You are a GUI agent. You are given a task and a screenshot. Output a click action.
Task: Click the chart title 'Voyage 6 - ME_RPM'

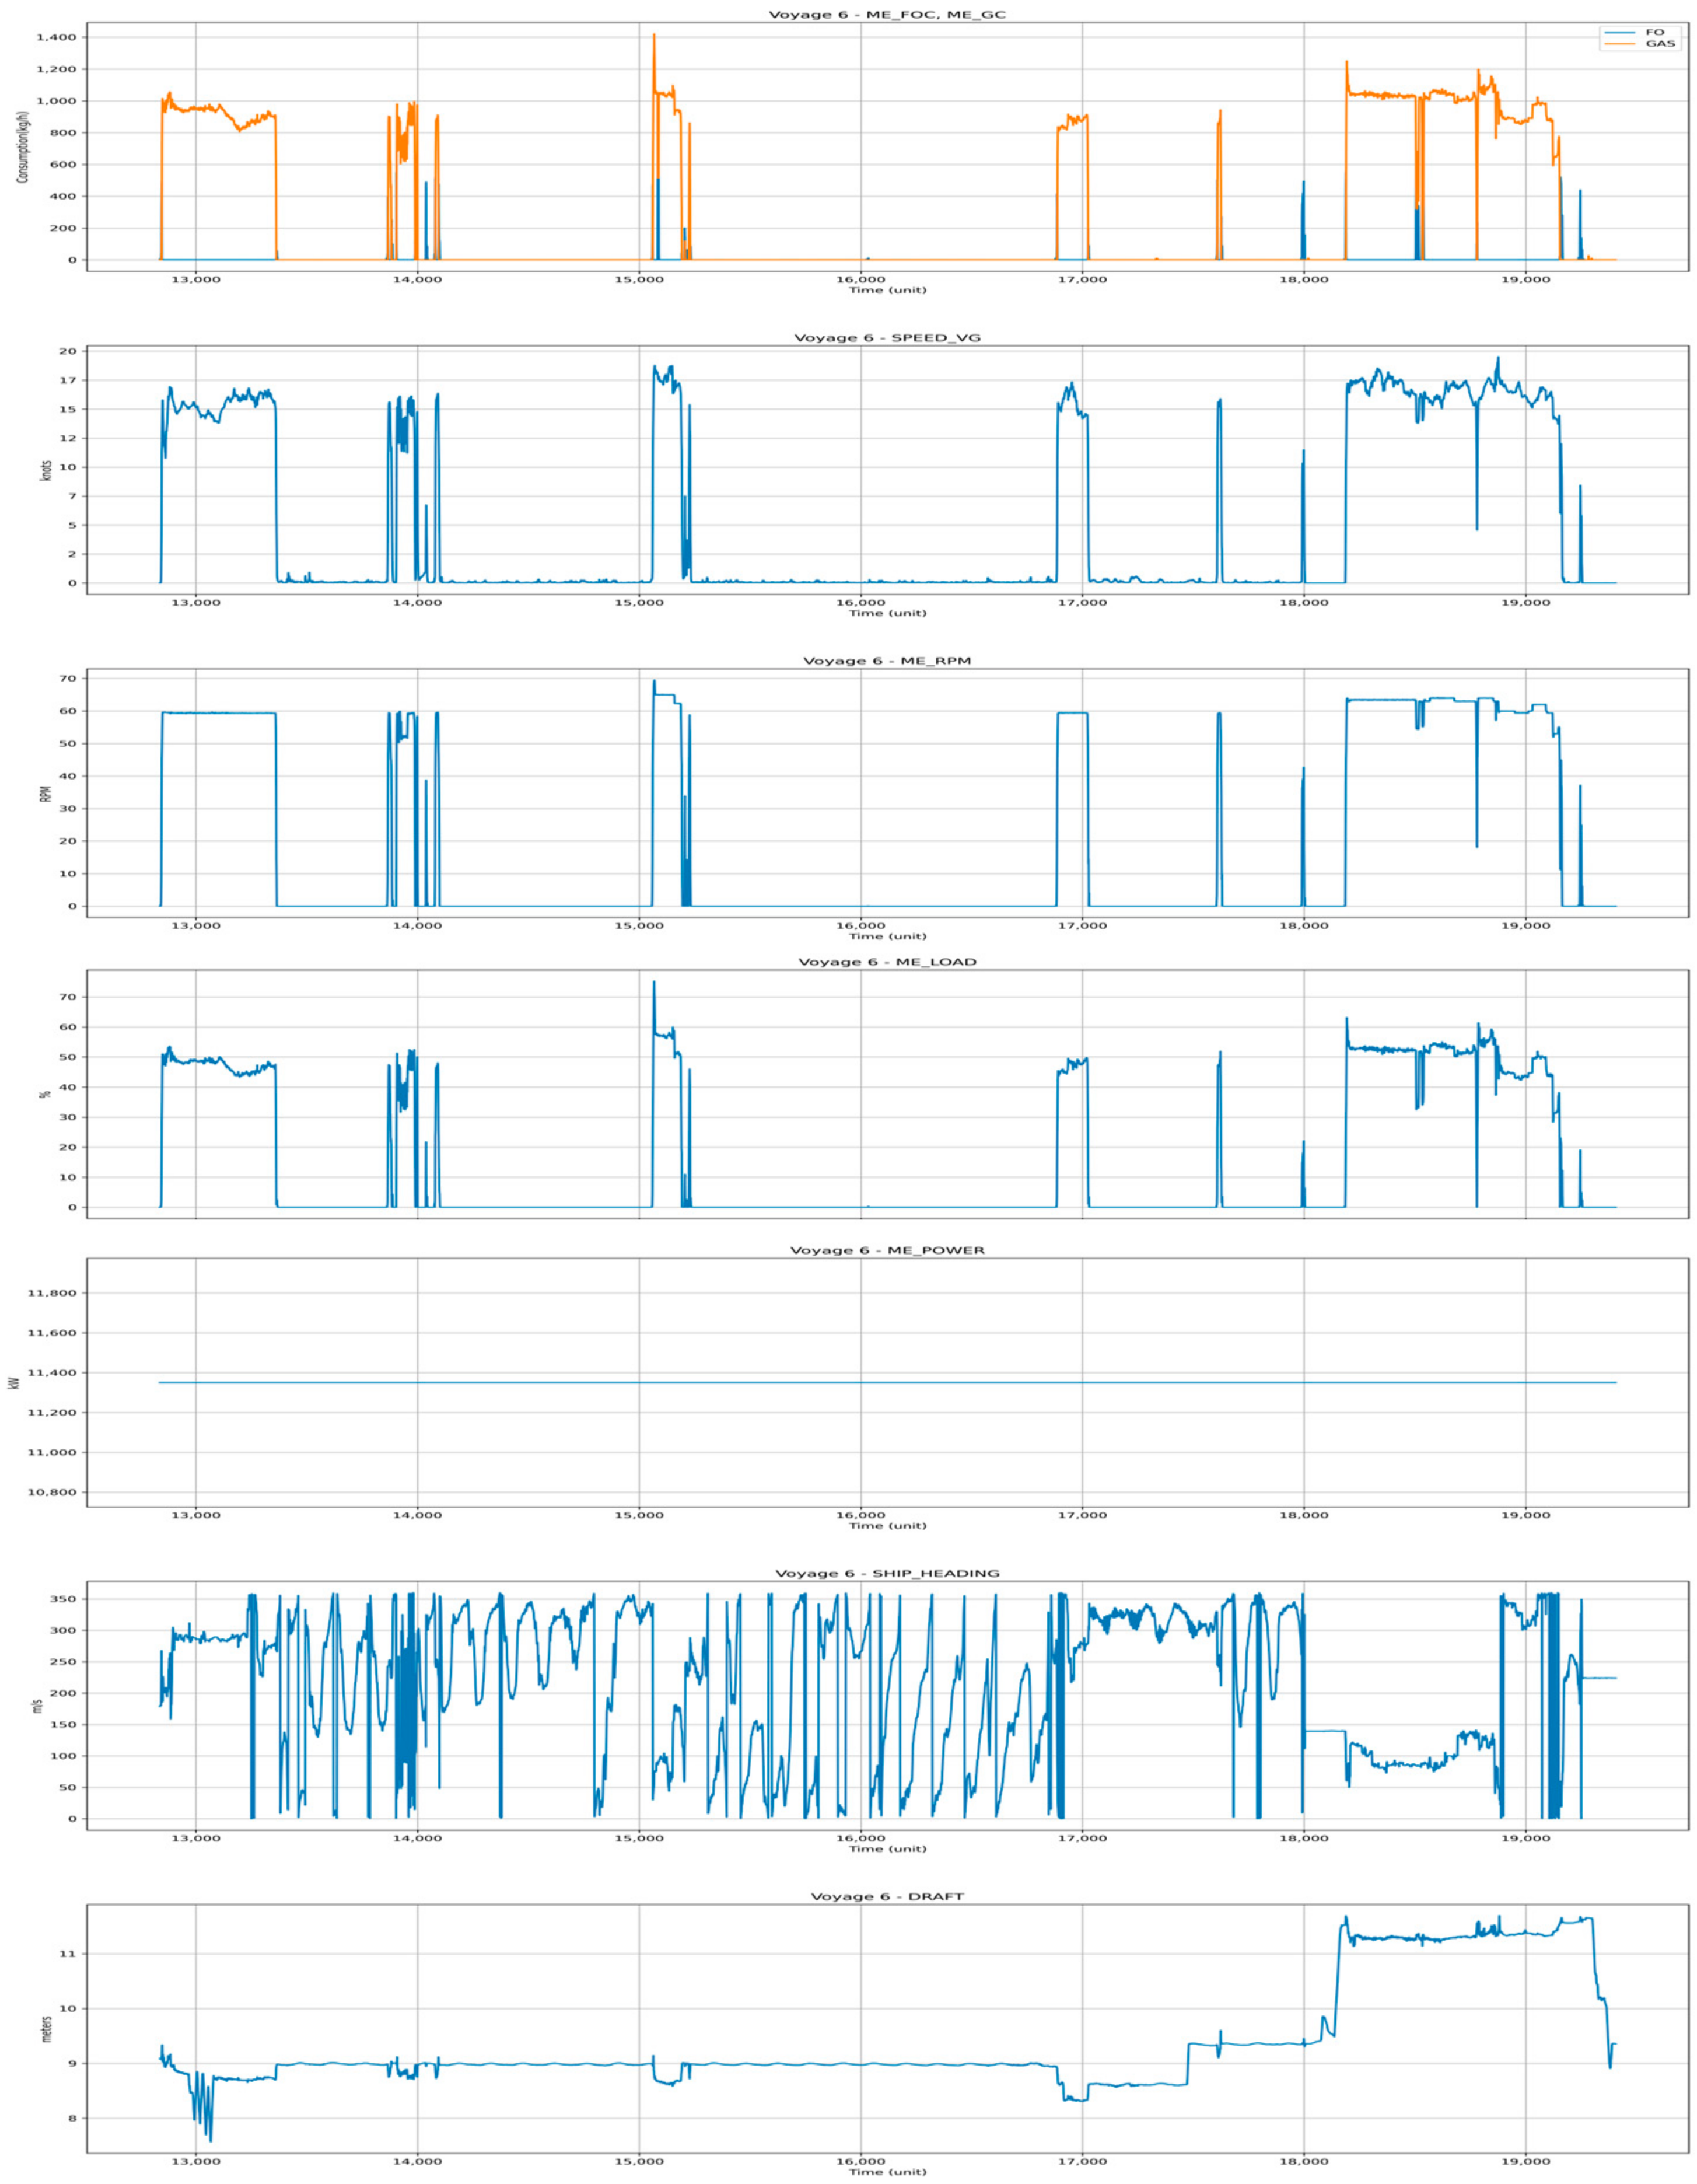(887, 661)
